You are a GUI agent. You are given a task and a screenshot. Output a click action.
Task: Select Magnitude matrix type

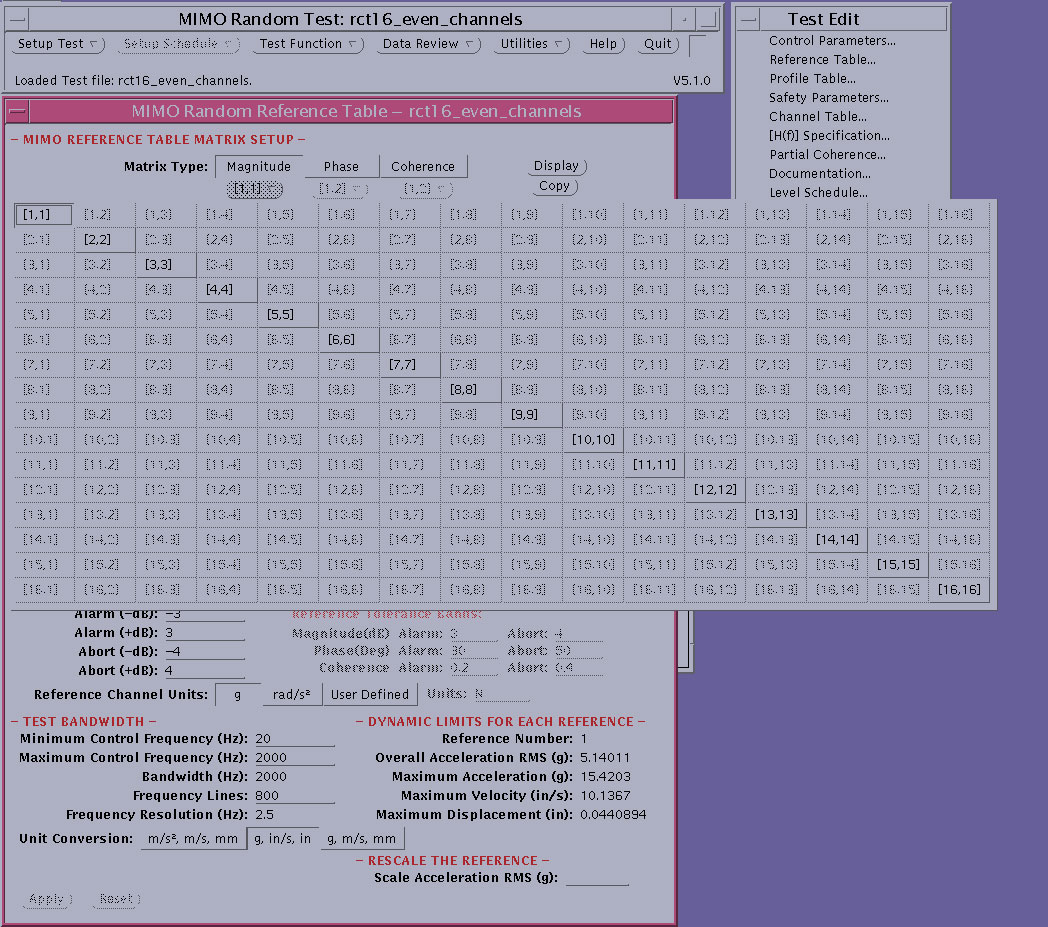click(x=259, y=166)
